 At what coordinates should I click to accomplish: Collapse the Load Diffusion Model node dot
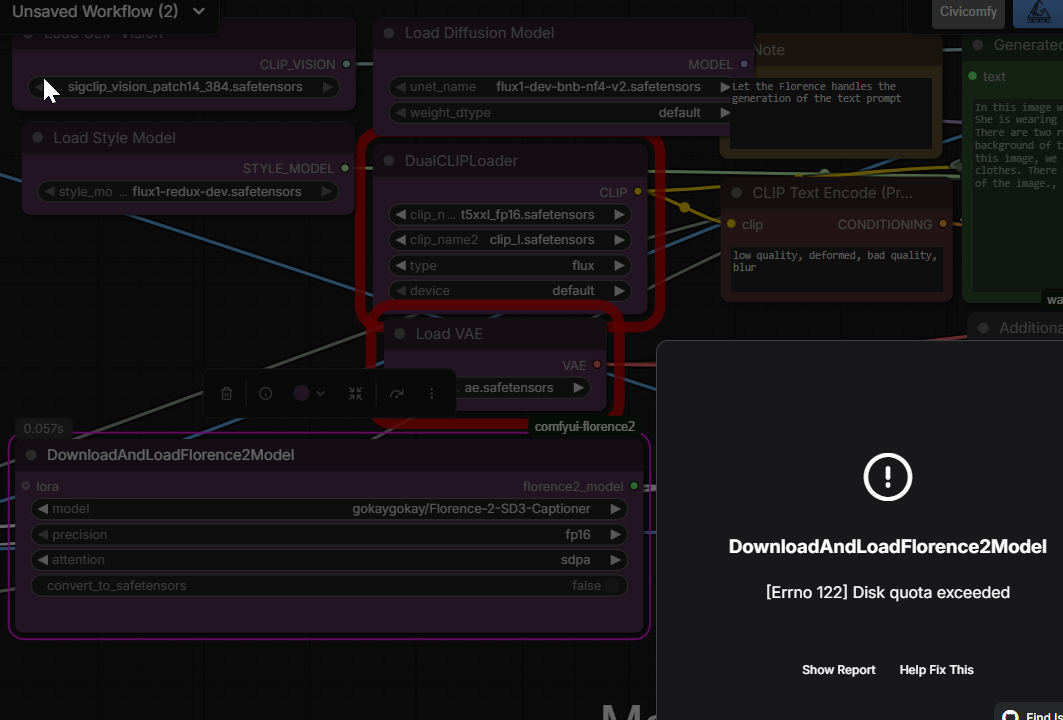pos(389,33)
